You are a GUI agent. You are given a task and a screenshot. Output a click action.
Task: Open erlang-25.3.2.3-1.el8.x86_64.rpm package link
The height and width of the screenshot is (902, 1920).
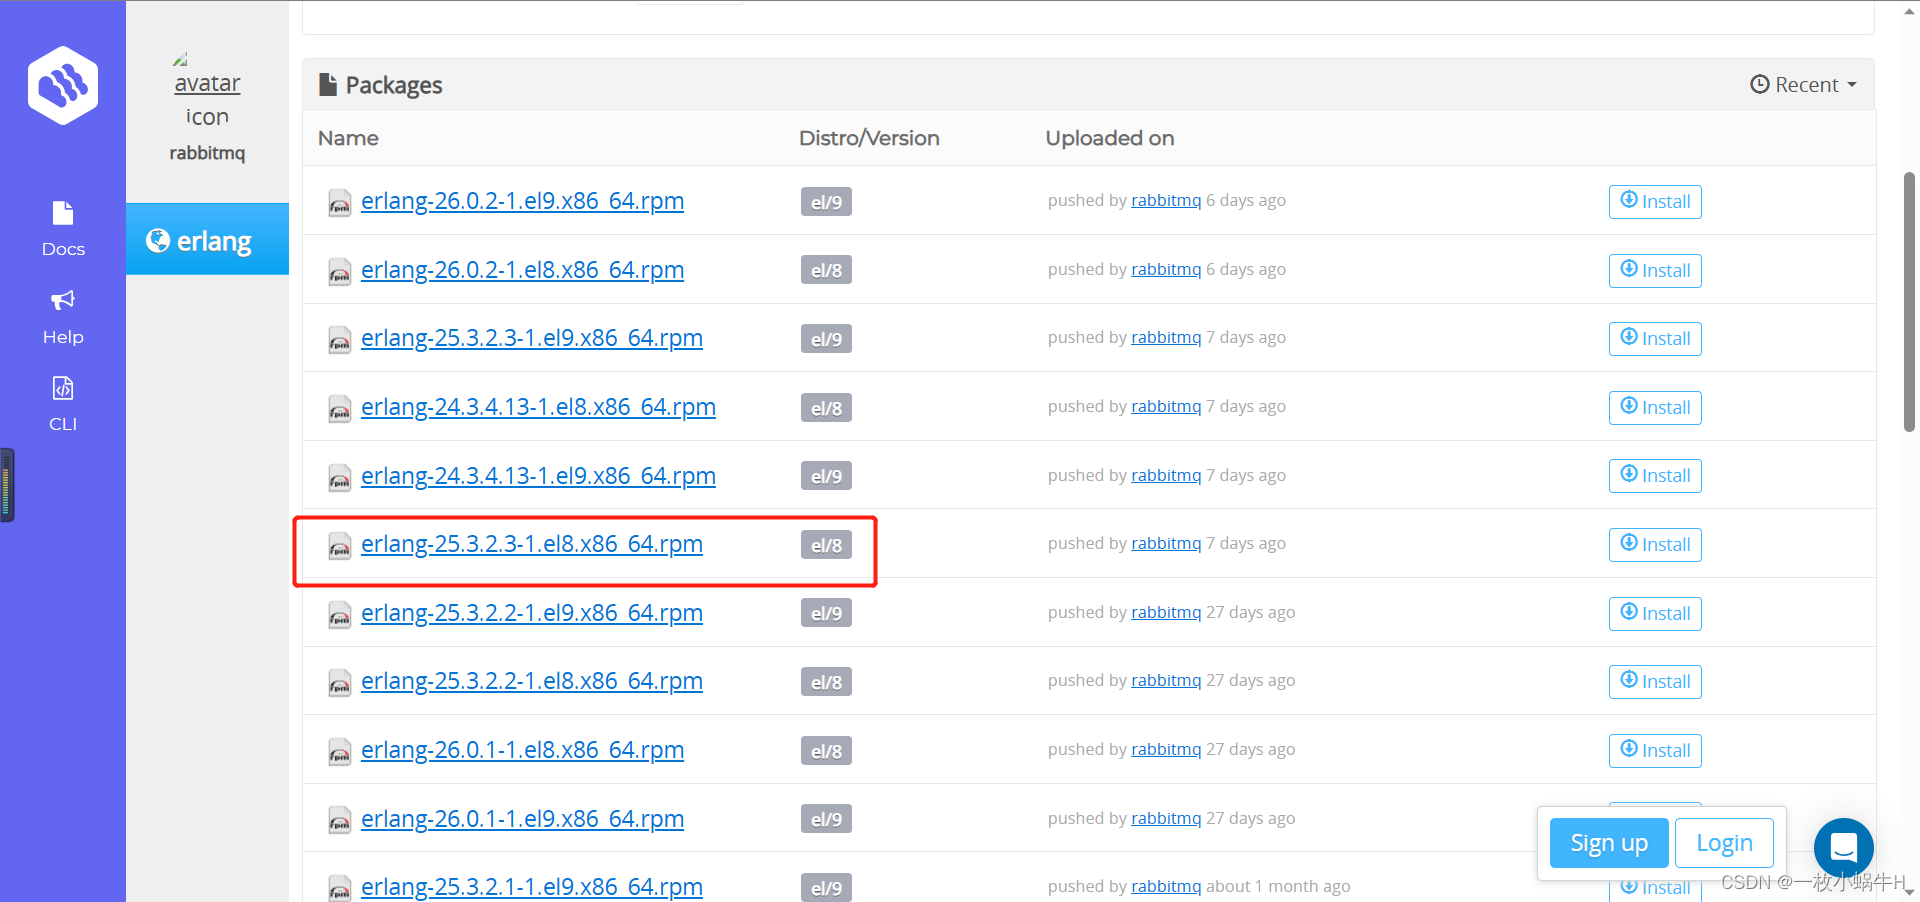pyautogui.click(x=532, y=544)
